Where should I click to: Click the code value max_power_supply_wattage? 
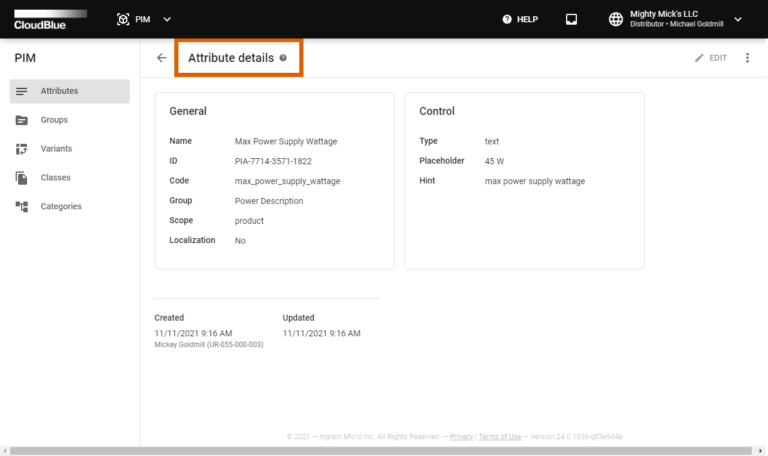click(287, 181)
